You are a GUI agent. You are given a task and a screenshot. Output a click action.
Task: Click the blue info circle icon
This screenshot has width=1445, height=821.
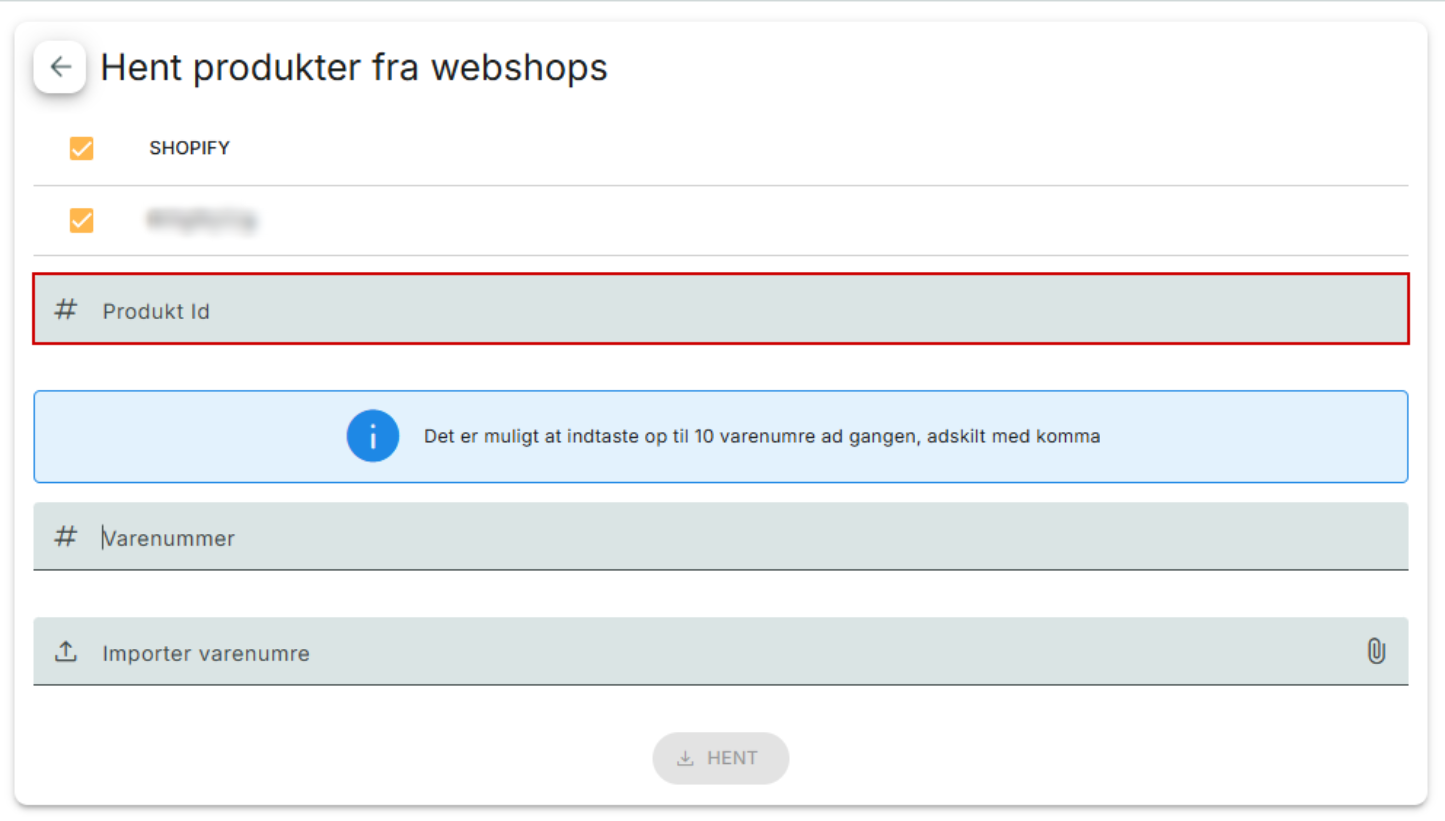[373, 437]
